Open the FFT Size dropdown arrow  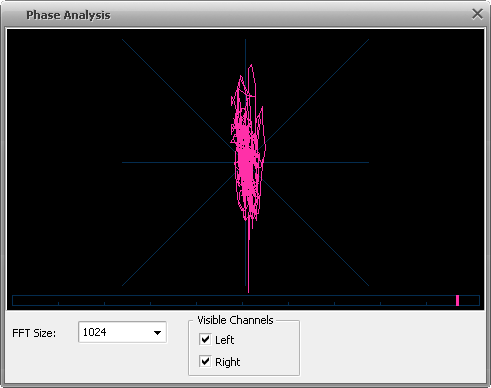pos(157,332)
